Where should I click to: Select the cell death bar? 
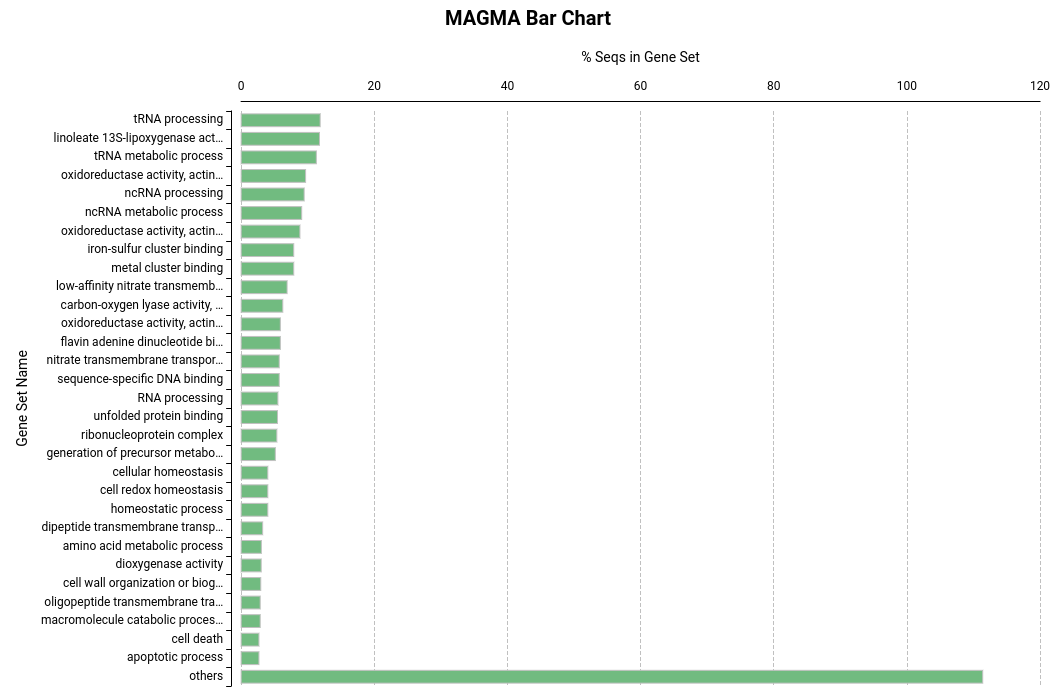tap(250, 639)
